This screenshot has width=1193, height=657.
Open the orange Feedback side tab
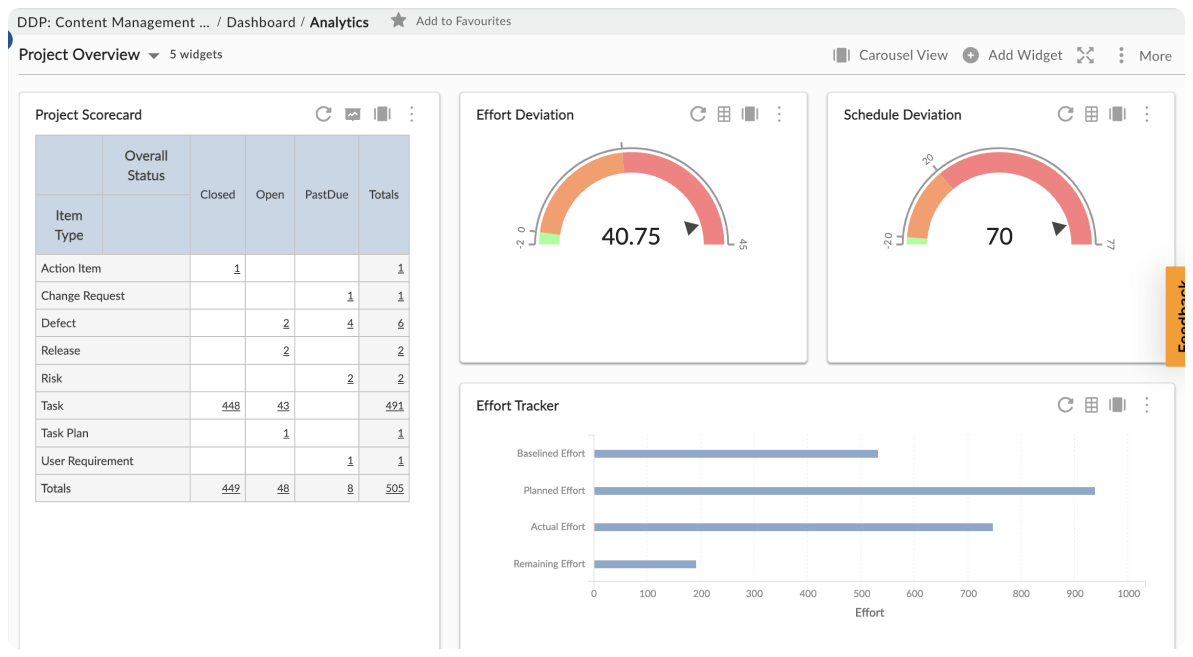(x=1178, y=316)
